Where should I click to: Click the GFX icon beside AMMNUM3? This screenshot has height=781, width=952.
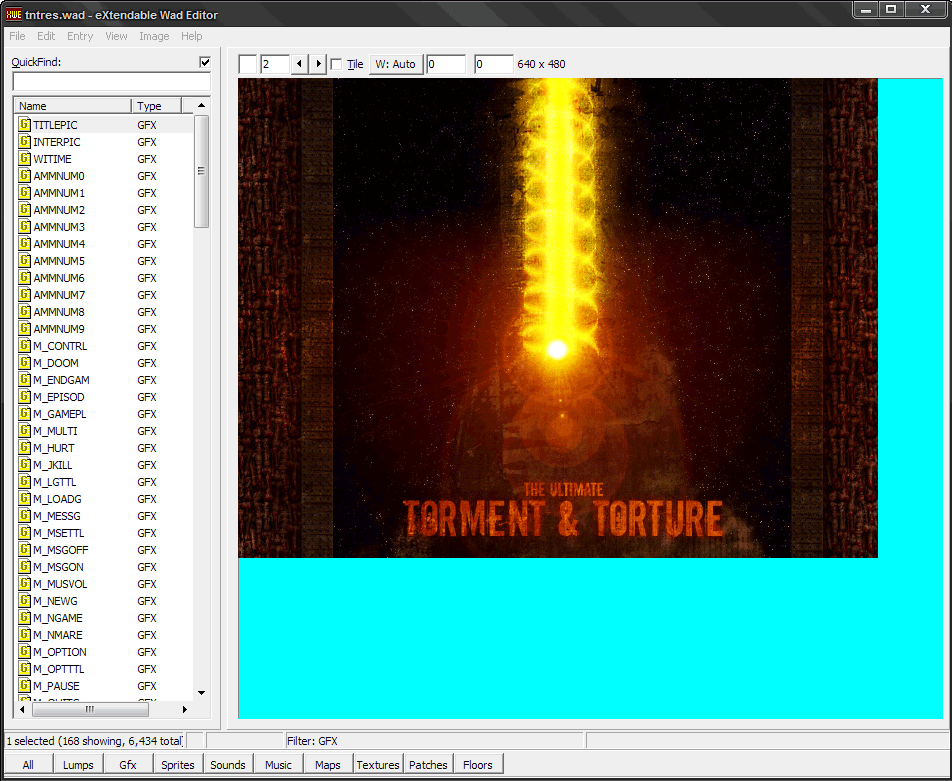click(24, 227)
